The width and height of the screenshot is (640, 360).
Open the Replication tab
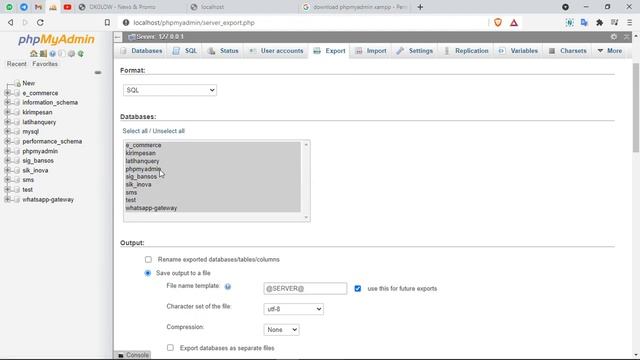[x=466, y=51]
